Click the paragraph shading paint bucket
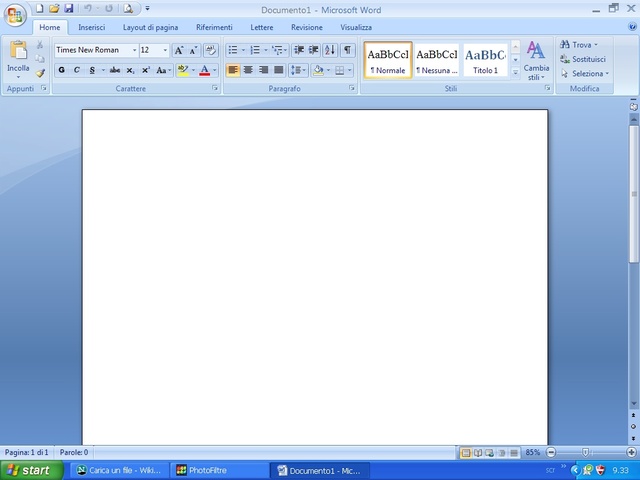The image size is (640, 480). 318,70
